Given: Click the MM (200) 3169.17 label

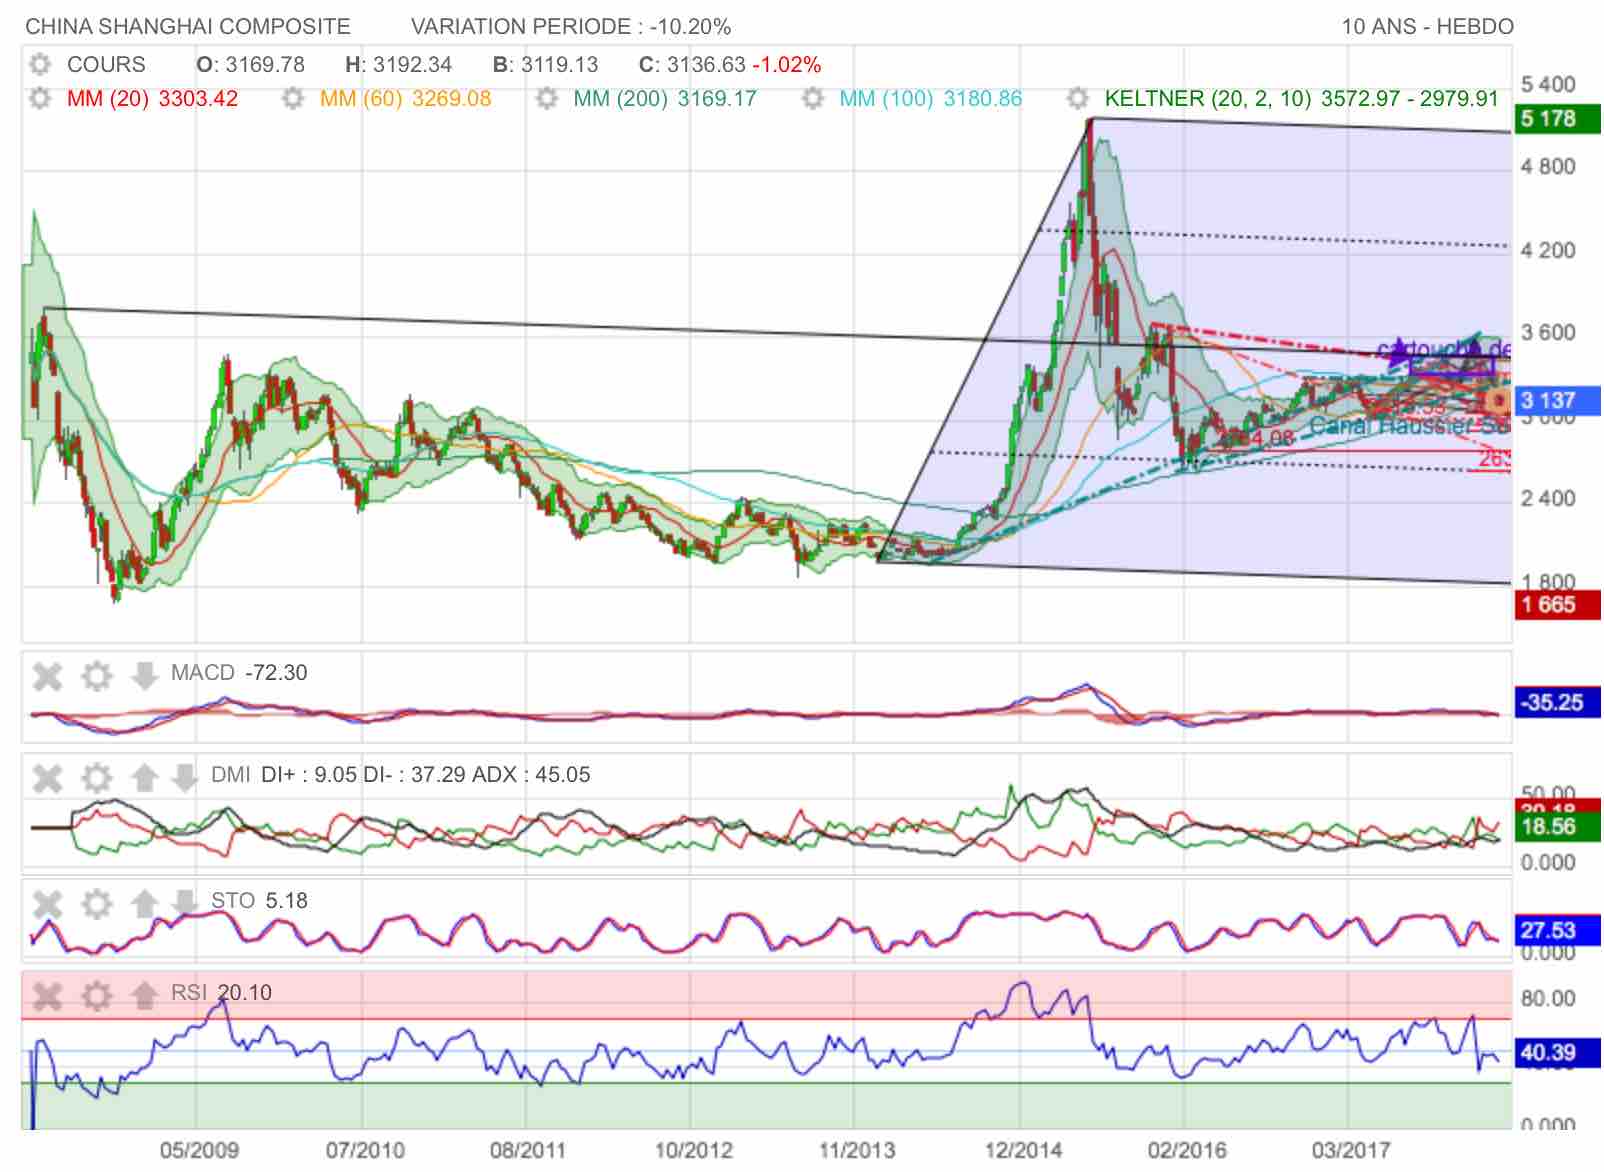Looking at the screenshot, I should tap(665, 99).
